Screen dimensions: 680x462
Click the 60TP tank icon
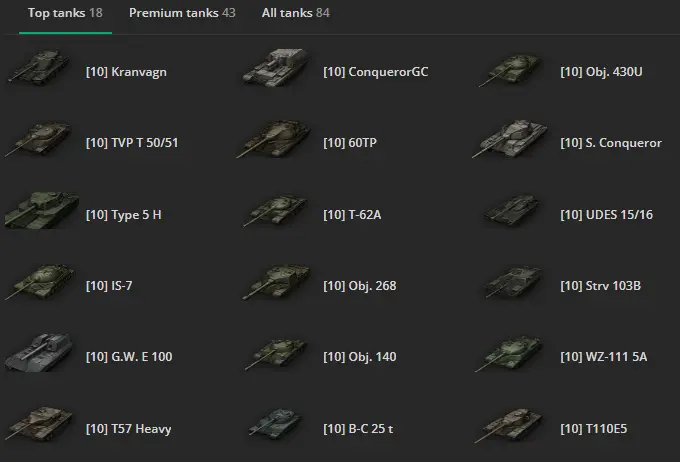tap(274, 139)
